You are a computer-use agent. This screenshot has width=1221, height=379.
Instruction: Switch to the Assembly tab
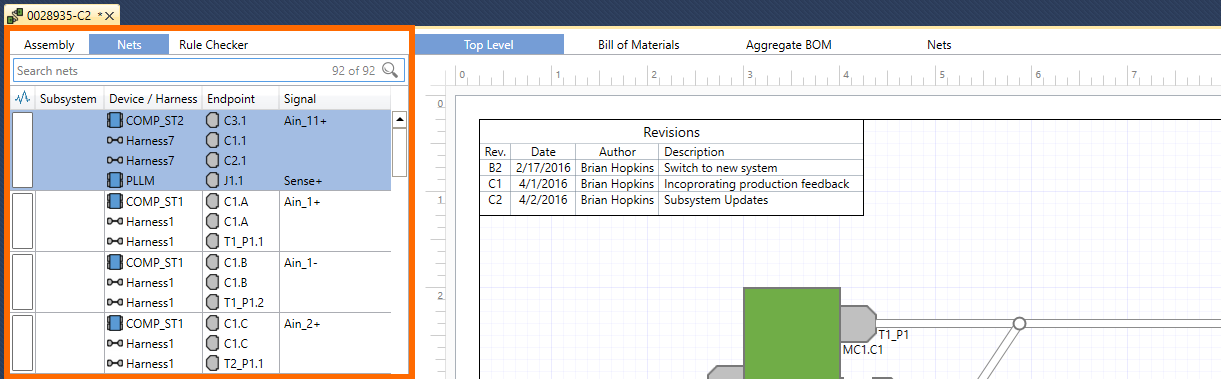[x=50, y=45]
